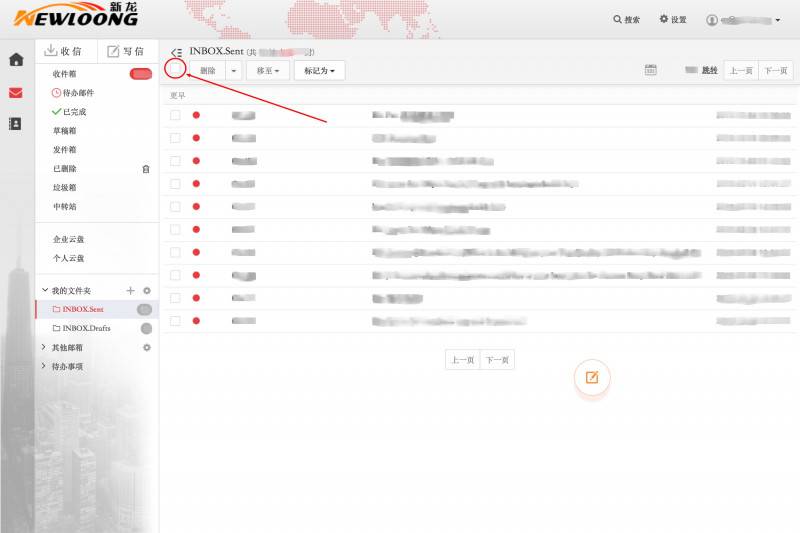The image size is (800, 533).
Task: Switch to the 写信 compose tab
Action: pos(127,51)
